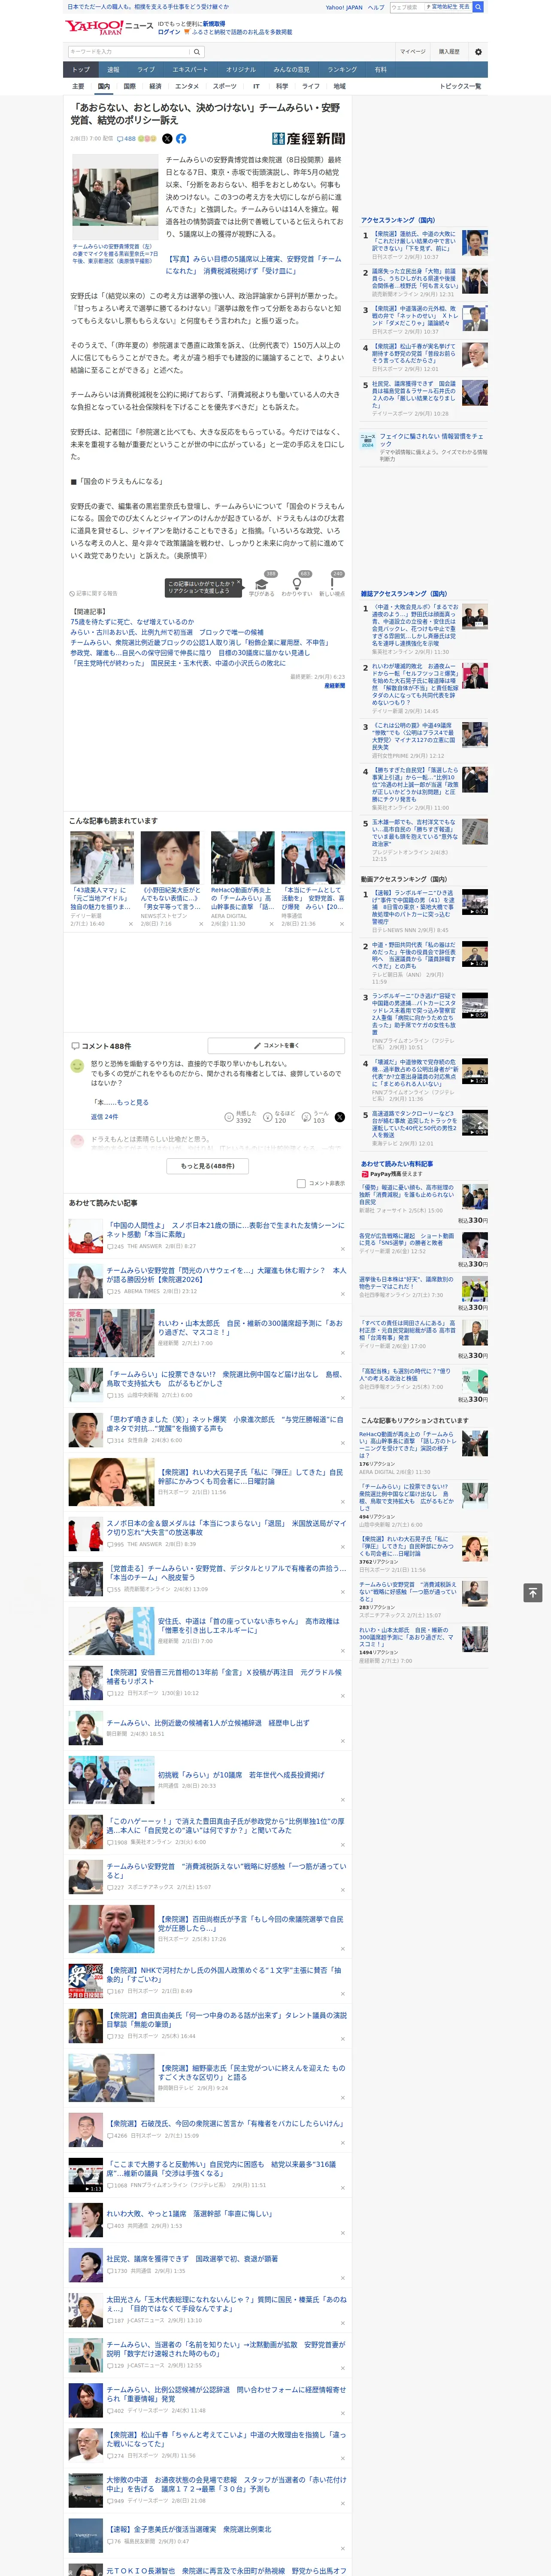The height and width of the screenshot is (2576, 551).
Task: Click the Yahoo! JAPAN News logo
Action: pyautogui.click(x=110, y=27)
